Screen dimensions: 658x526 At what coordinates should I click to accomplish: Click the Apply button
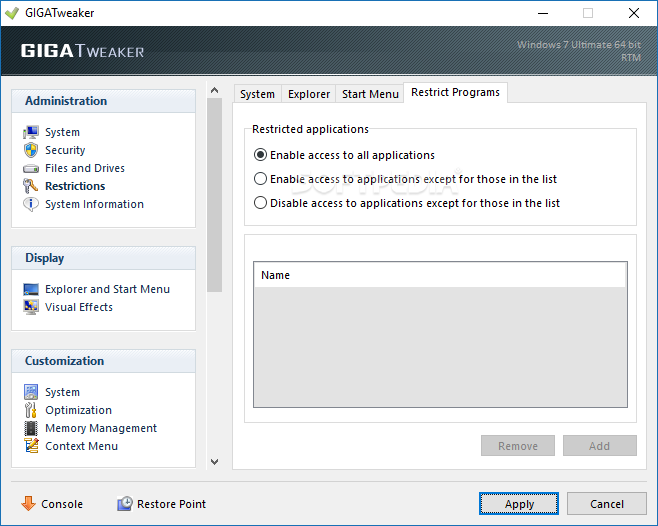[x=519, y=504]
